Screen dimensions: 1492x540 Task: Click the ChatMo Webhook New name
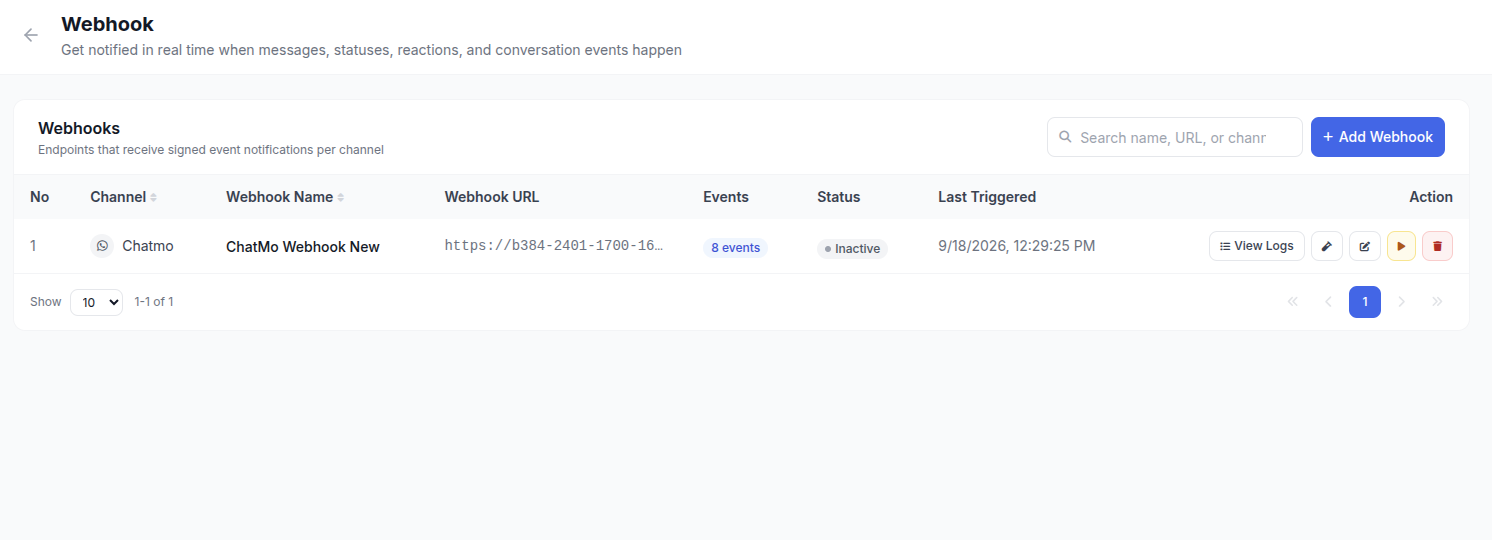click(x=303, y=247)
